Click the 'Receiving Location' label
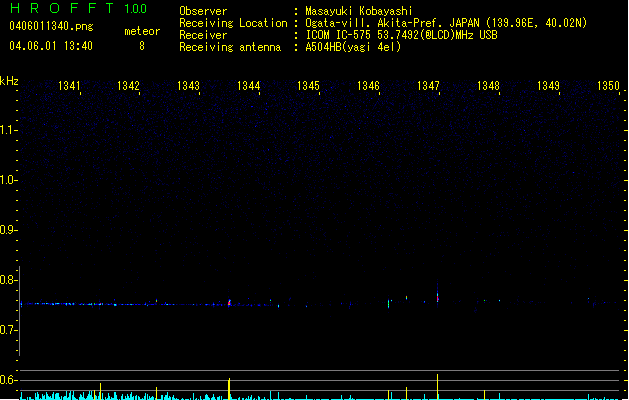Viewport: 629px width, 400px height. pyautogui.click(x=233, y=23)
